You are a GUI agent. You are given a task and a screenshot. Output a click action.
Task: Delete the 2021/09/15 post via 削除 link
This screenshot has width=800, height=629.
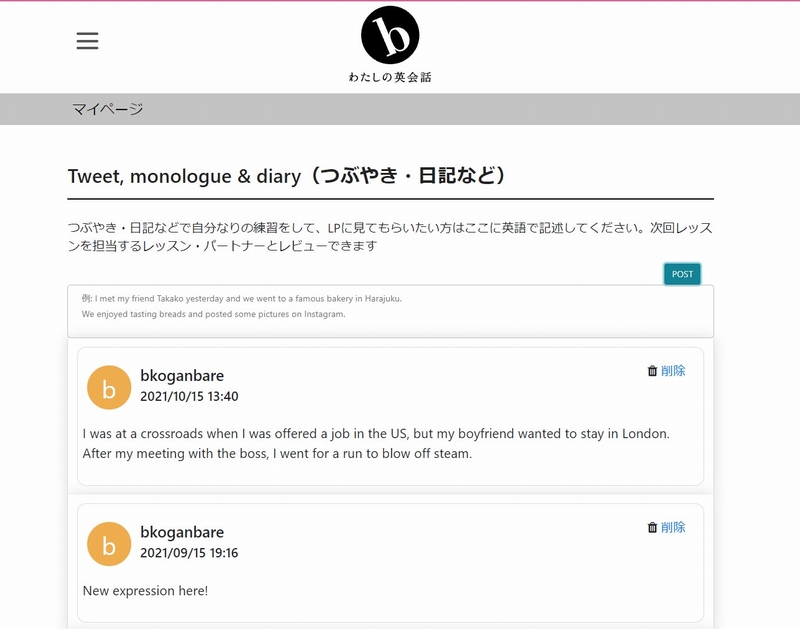pyautogui.click(x=673, y=527)
